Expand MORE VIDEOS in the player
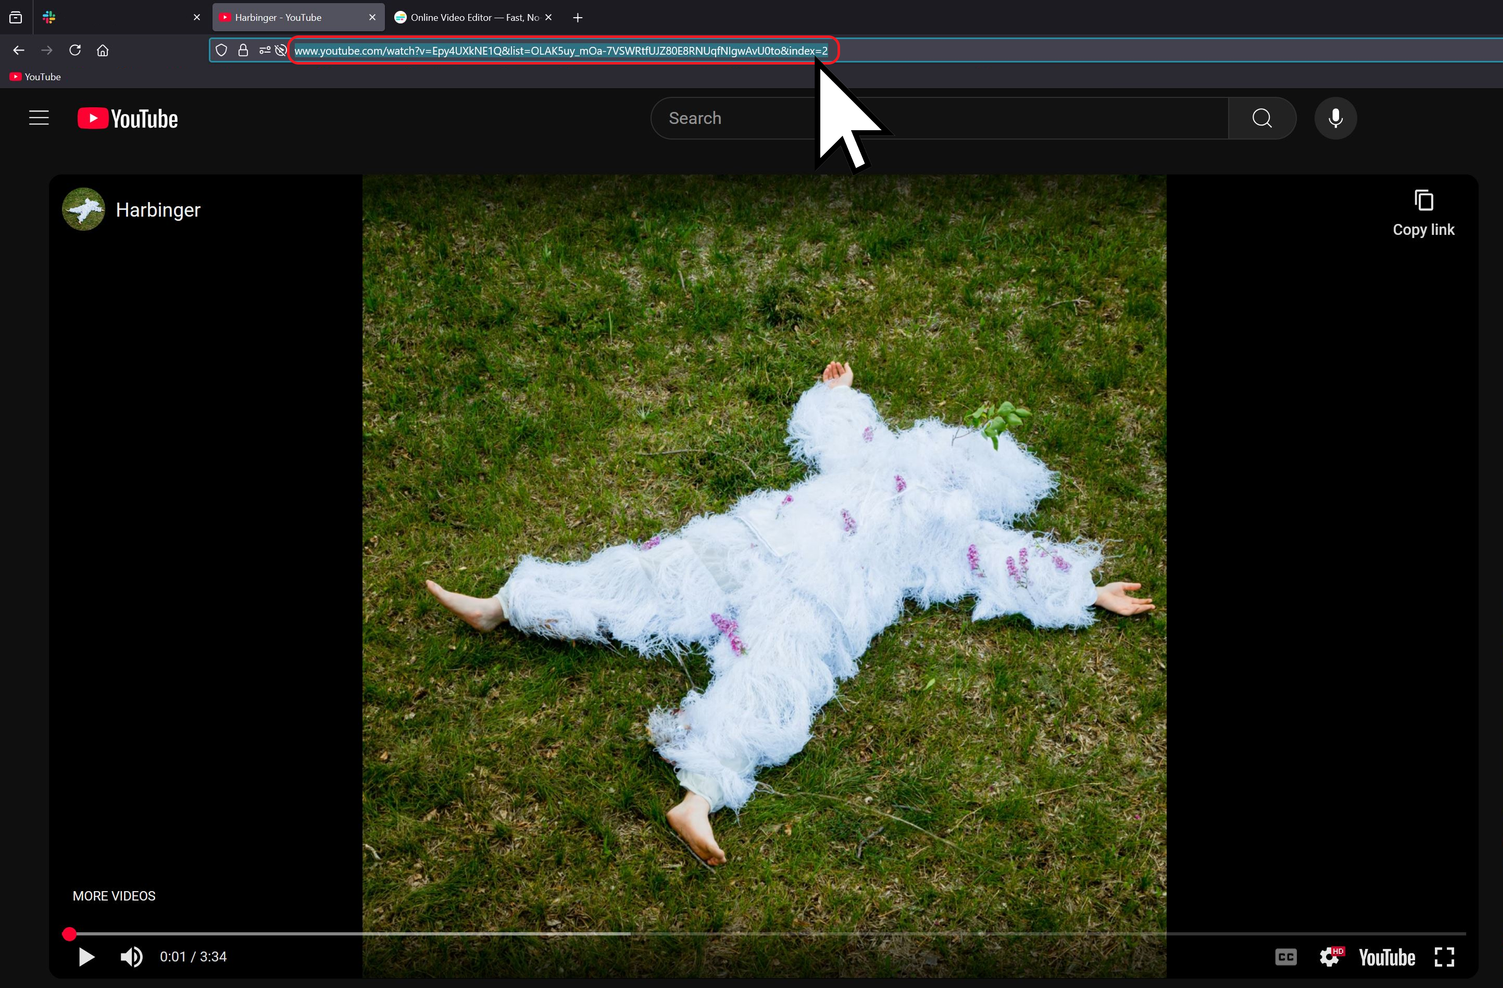Viewport: 1503px width, 988px height. 114,895
